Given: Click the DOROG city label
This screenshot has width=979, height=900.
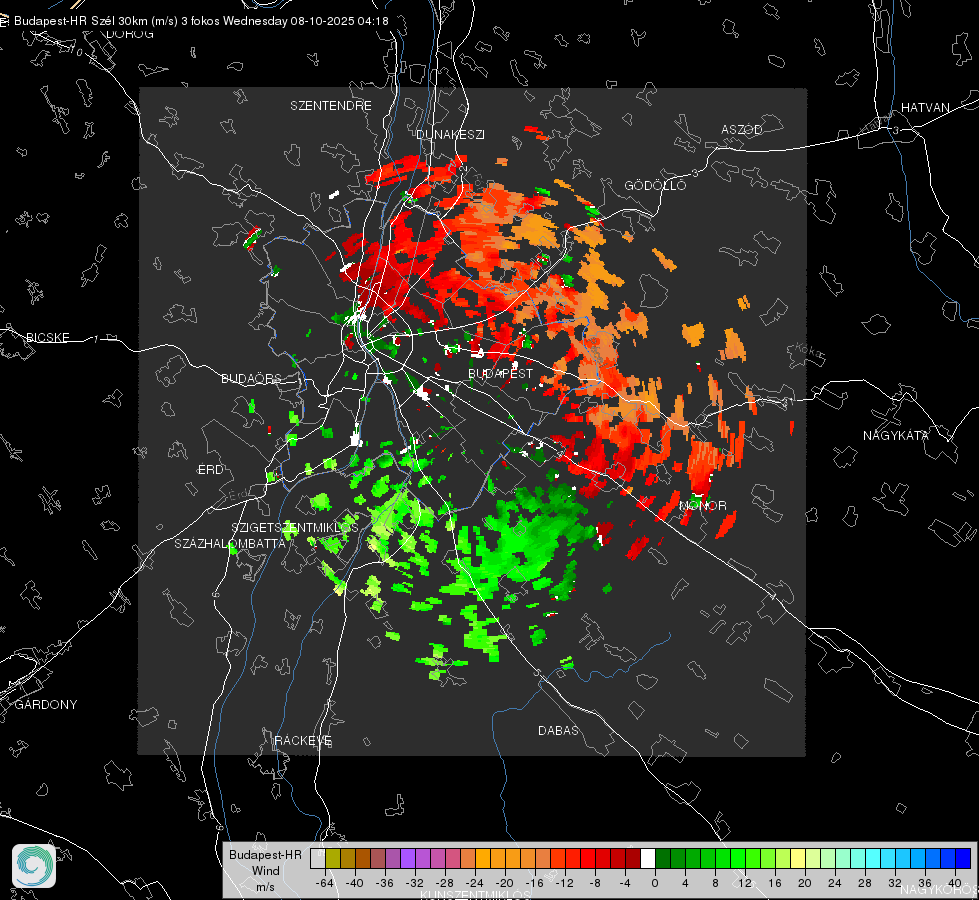Looking at the screenshot, I should coord(130,34).
